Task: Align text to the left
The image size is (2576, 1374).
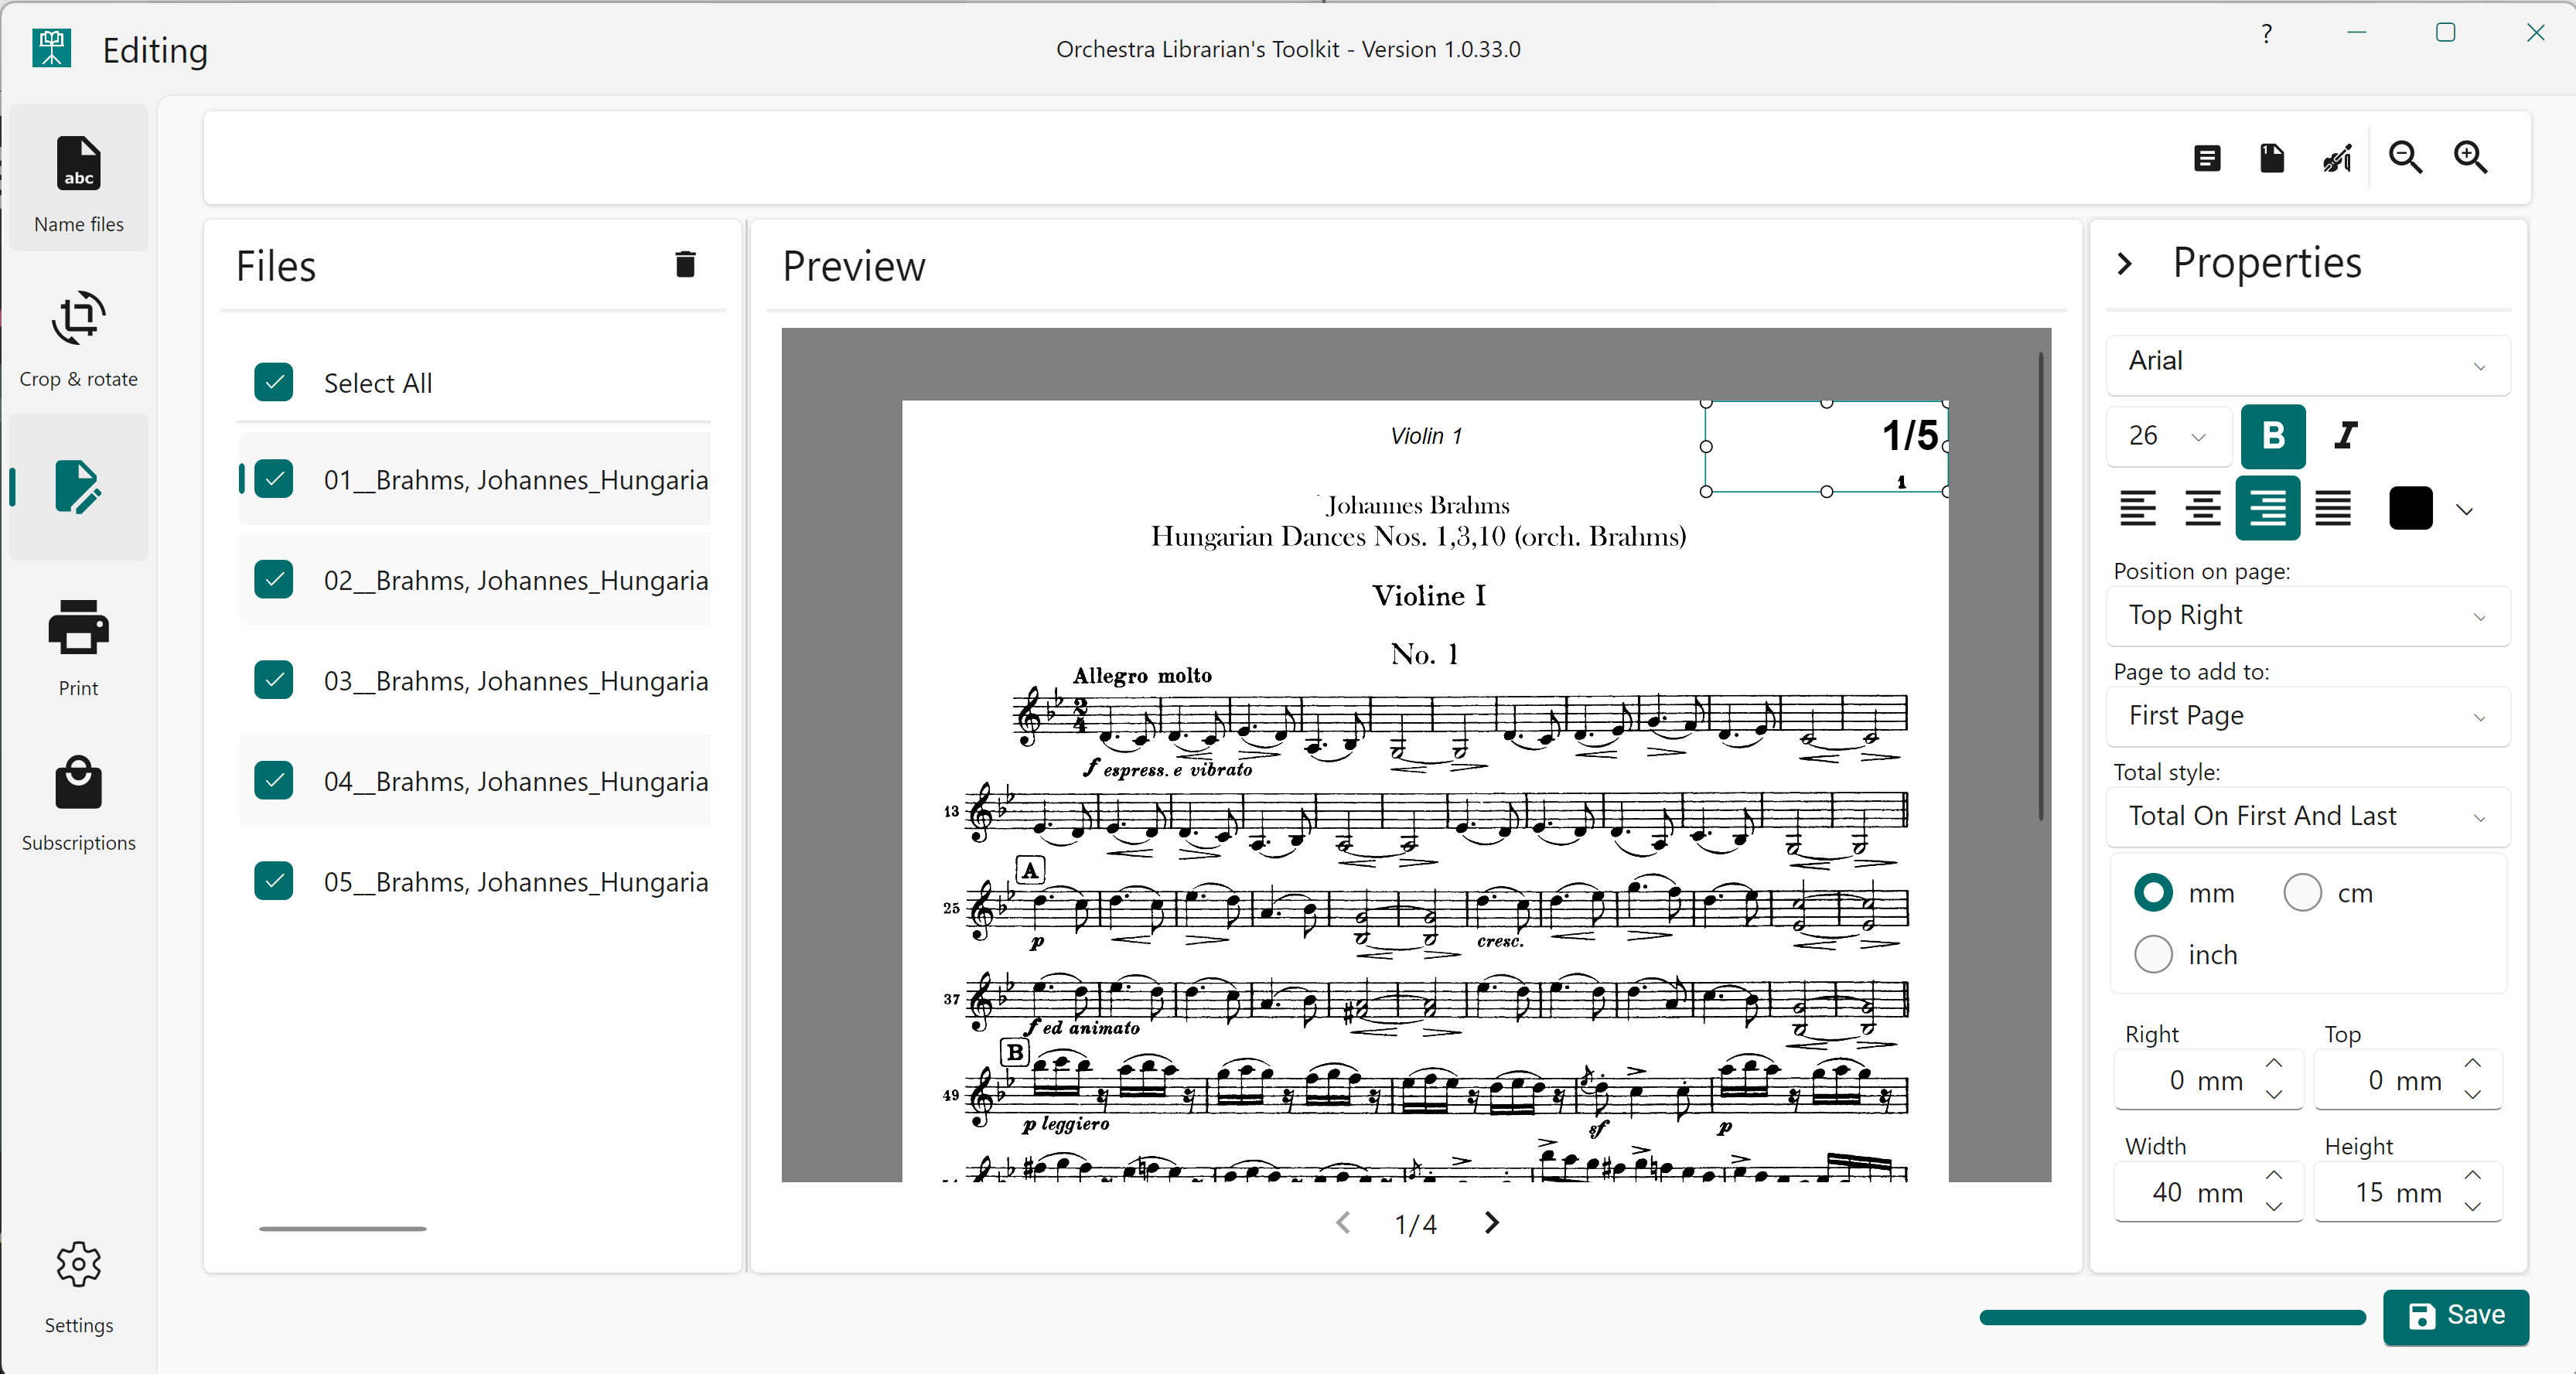Action: pyautogui.click(x=2138, y=509)
